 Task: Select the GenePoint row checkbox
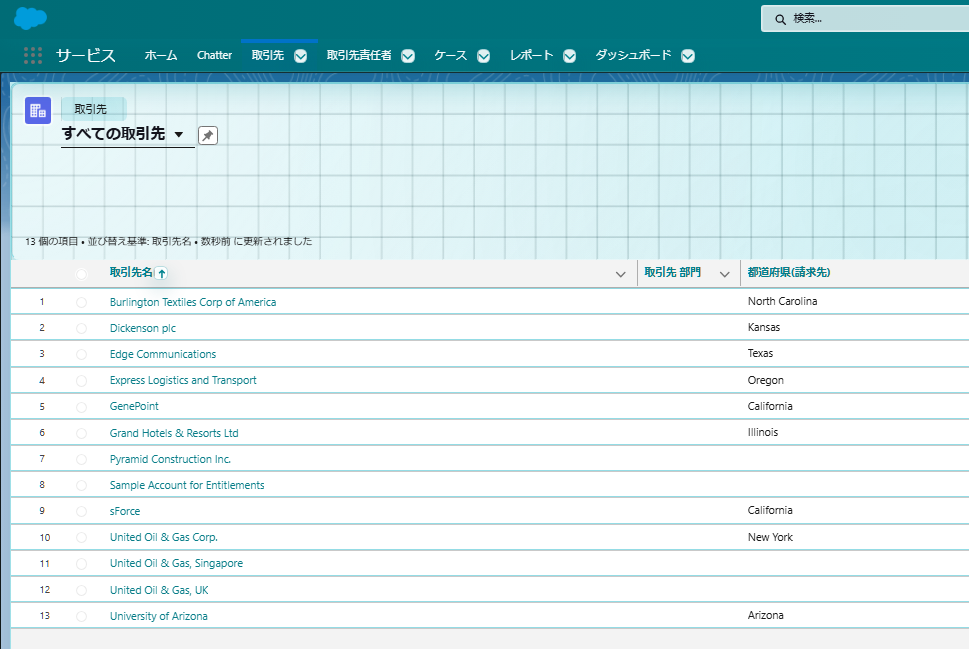pyautogui.click(x=81, y=407)
